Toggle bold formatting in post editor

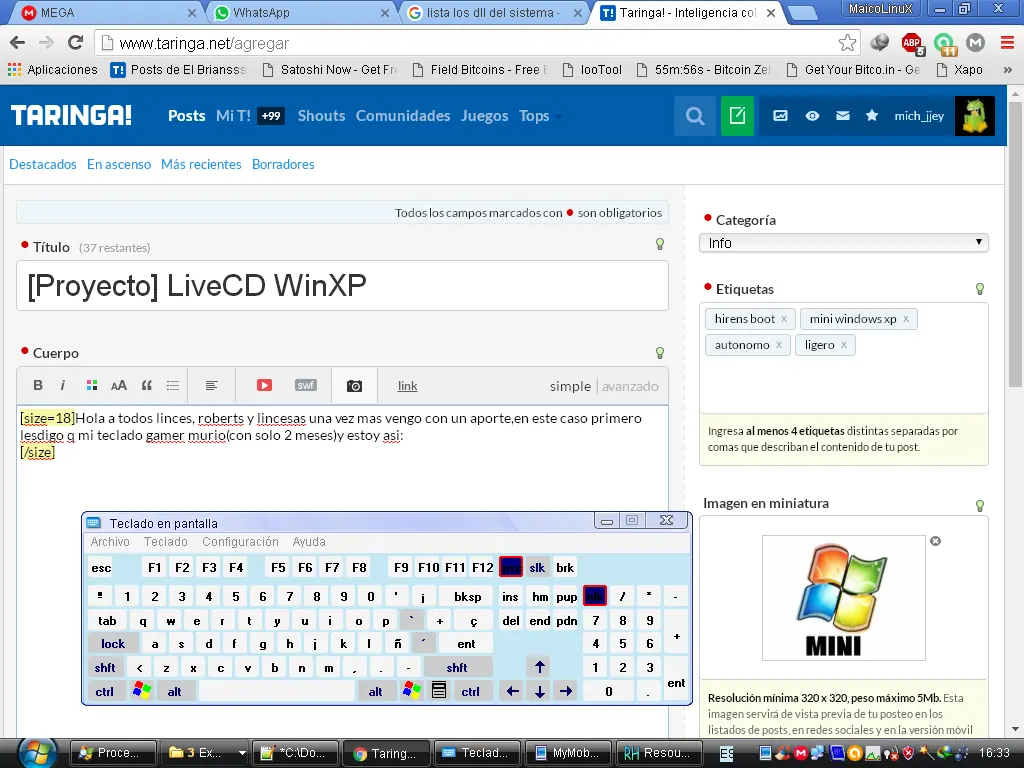[x=38, y=385]
